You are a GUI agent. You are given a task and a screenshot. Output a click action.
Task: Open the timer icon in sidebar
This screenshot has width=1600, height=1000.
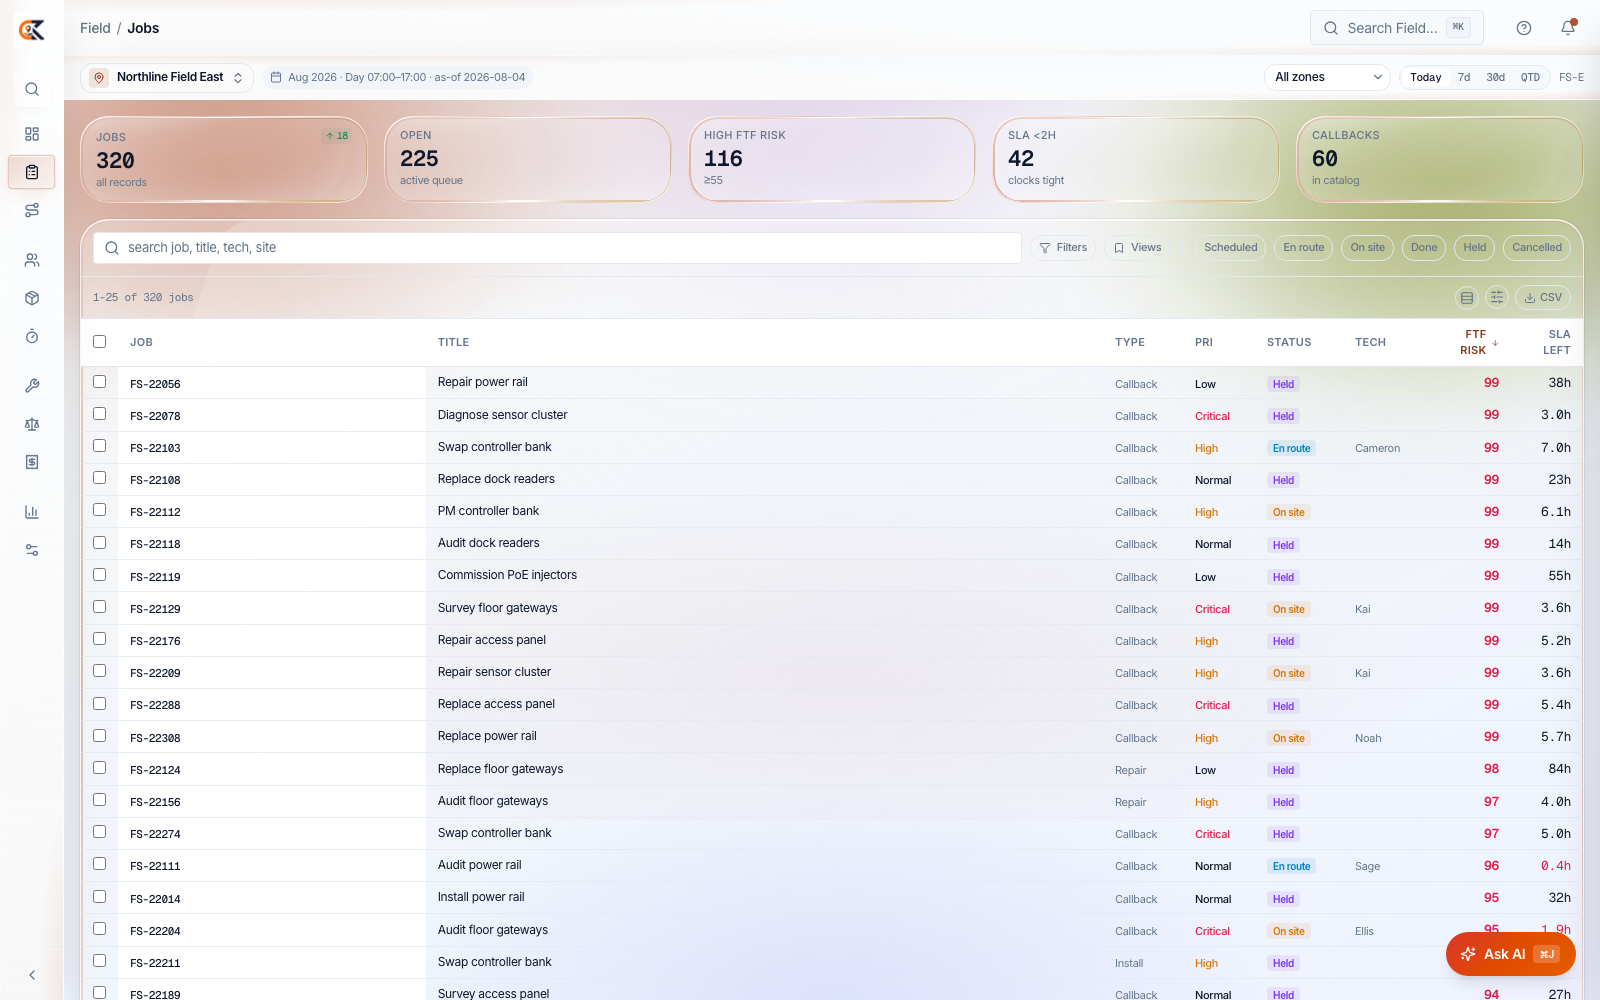coord(32,336)
